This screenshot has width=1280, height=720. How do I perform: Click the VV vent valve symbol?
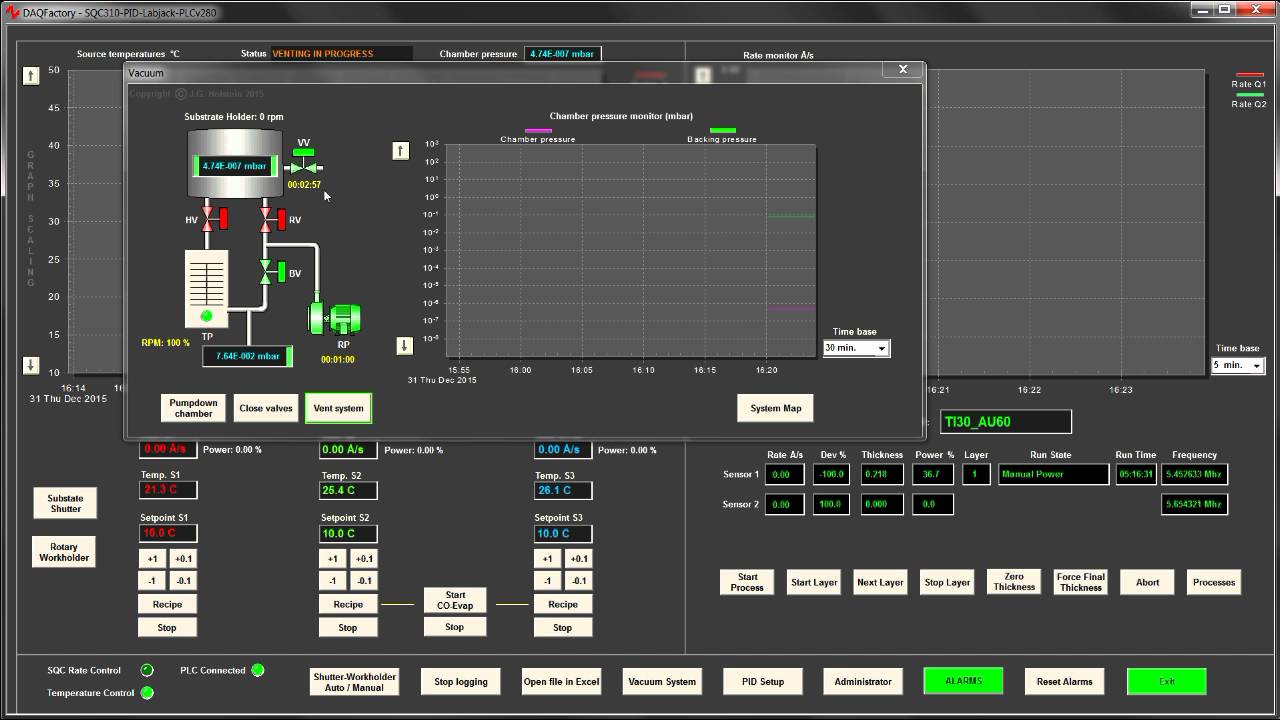(x=304, y=166)
